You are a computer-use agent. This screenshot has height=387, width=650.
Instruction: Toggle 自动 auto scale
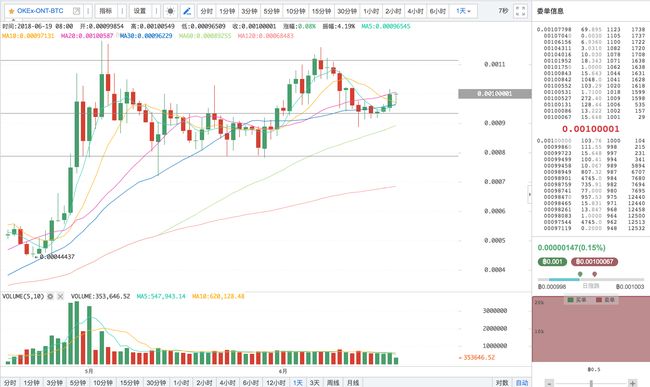(521, 382)
